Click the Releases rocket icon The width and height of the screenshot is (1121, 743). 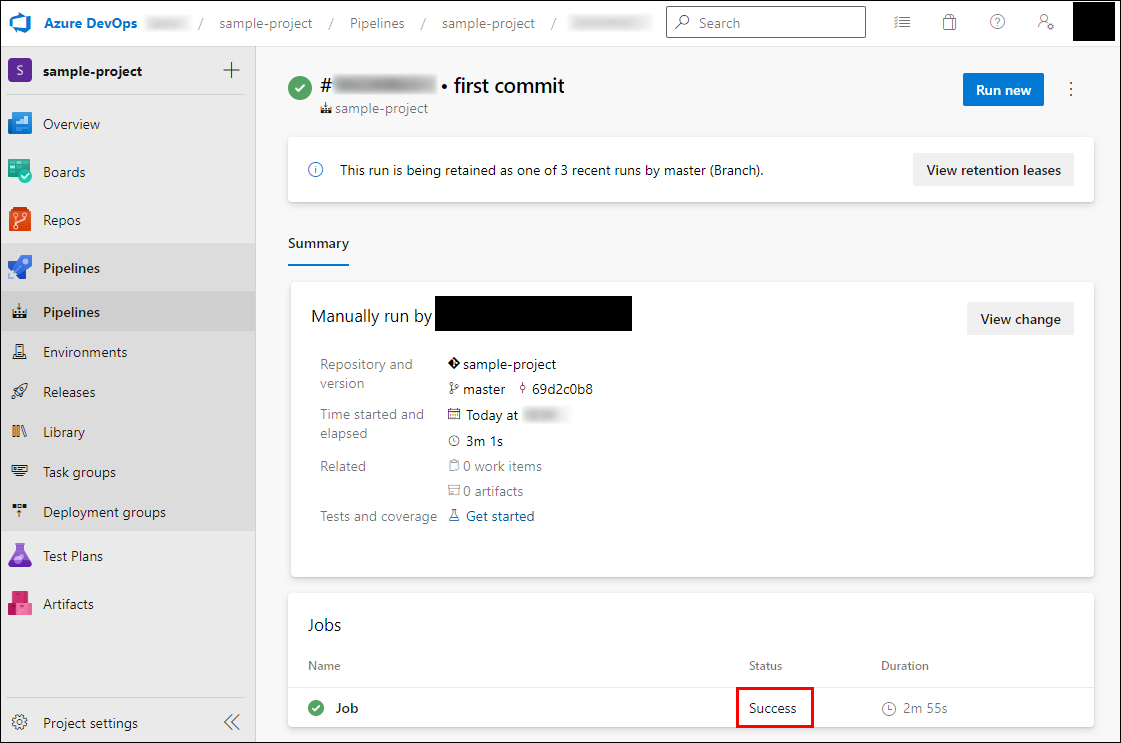point(19,392)
